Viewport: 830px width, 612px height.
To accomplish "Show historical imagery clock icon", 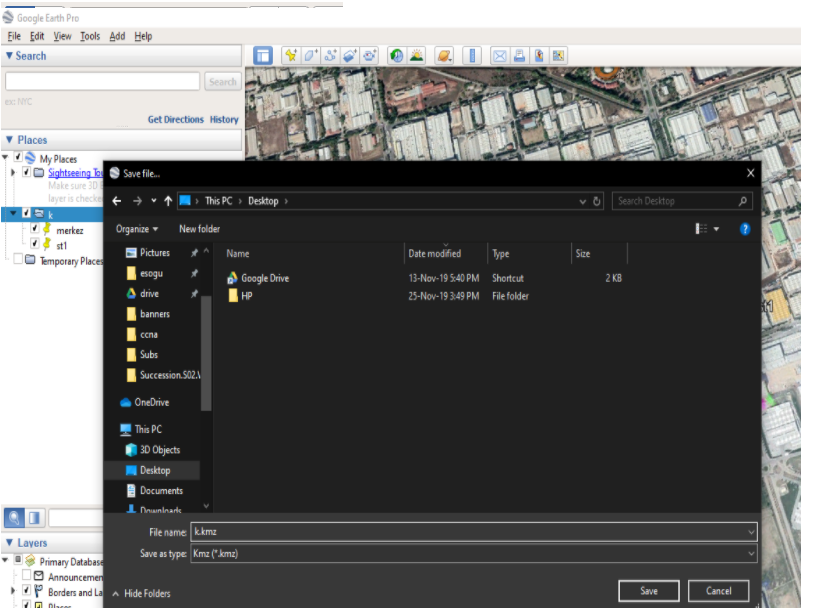I will coord(396,56).
